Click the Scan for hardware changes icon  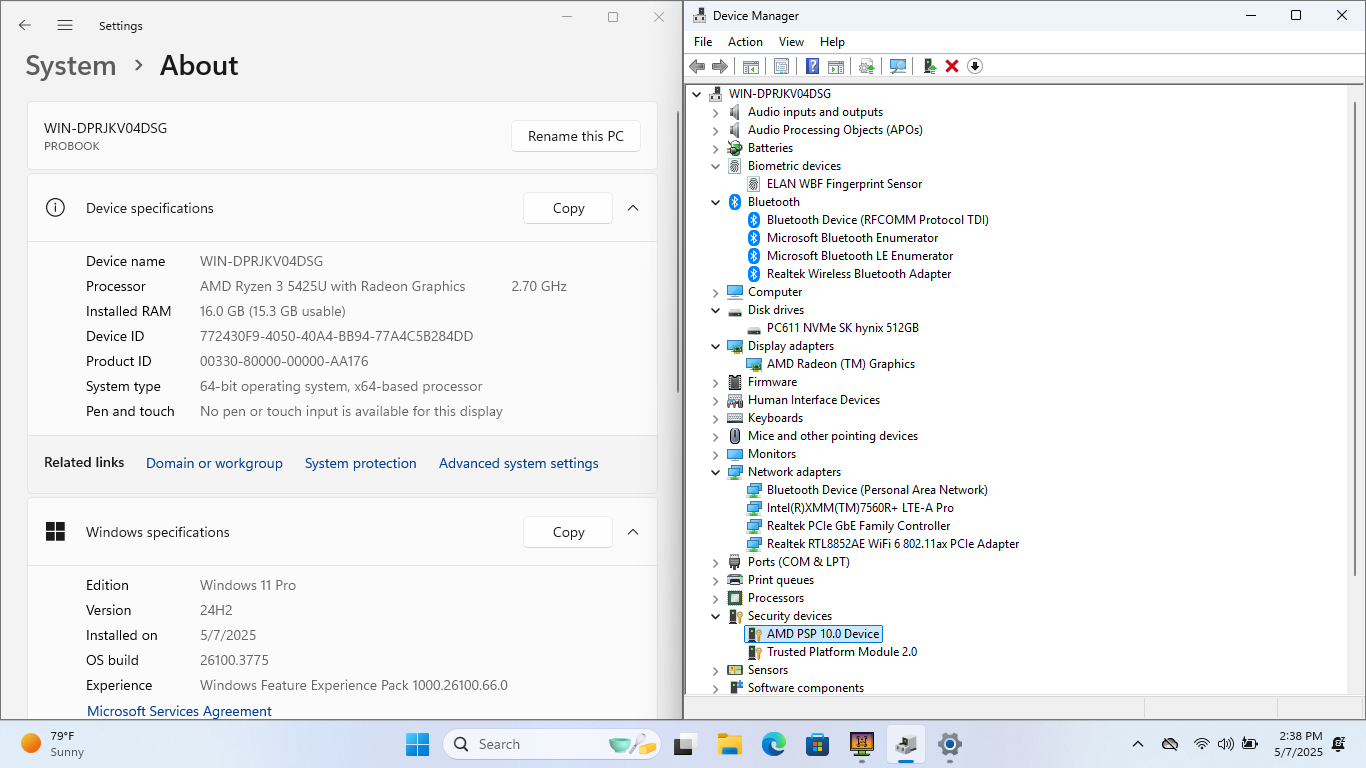898,66
